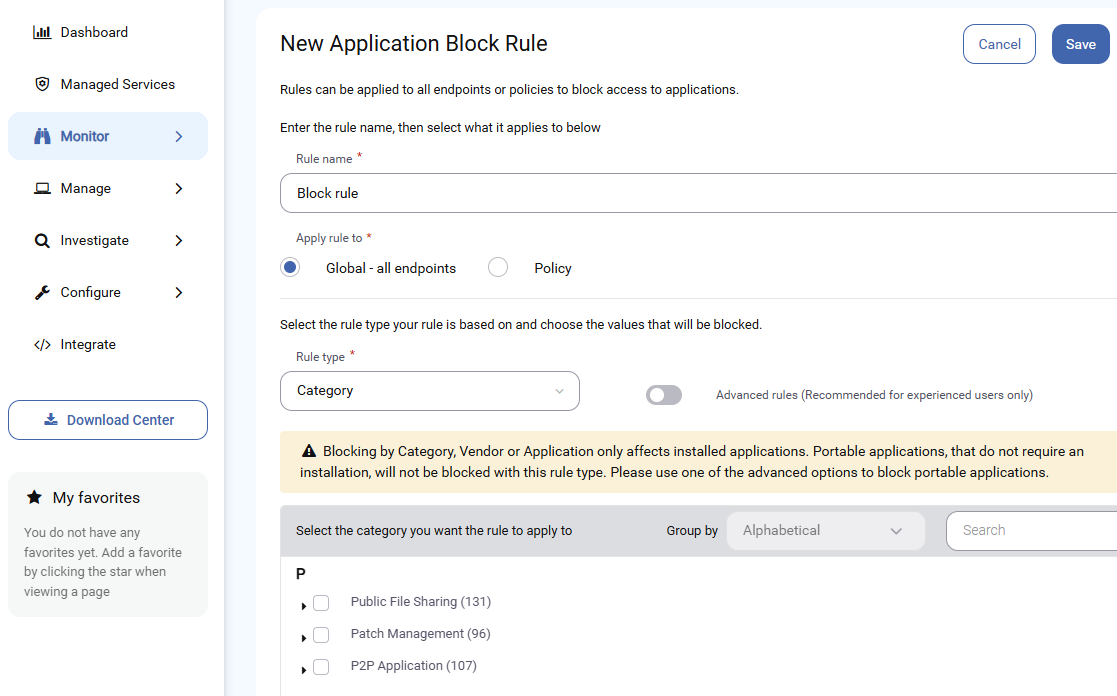
Task: Click the Monitor binoculars icon
Action: pos(42,136)
